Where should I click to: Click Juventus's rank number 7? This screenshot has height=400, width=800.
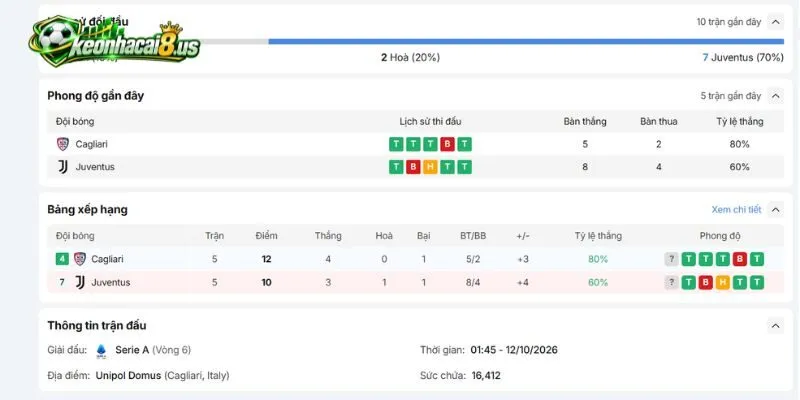[62, 282]
